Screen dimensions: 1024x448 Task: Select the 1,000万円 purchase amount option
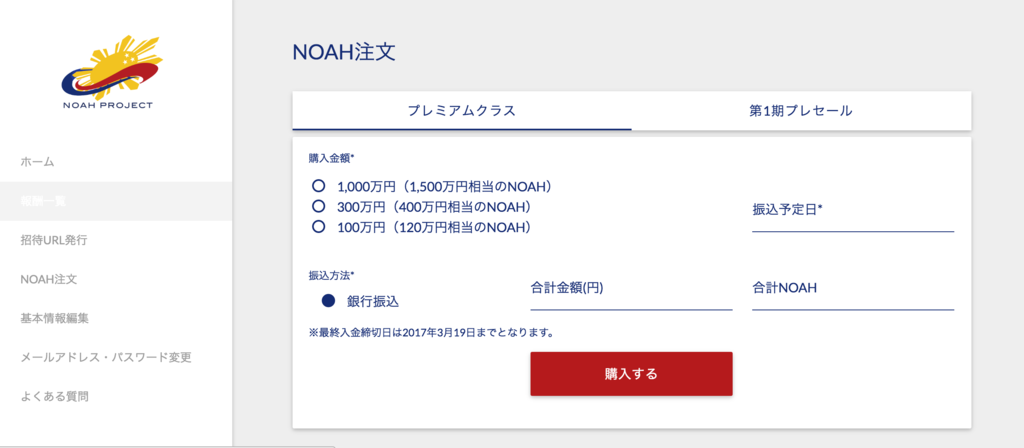click(319, 186)
